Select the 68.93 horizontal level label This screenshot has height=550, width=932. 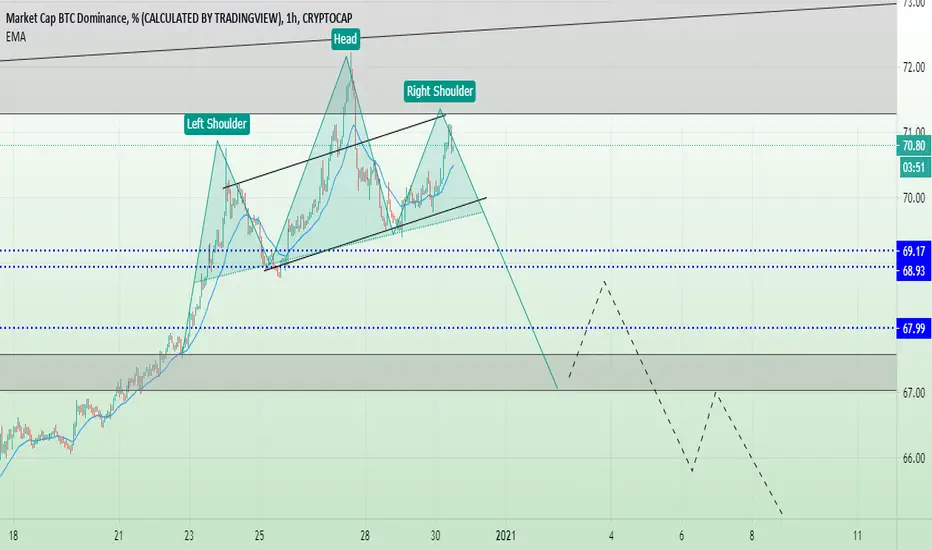click(x=914, y=271)
